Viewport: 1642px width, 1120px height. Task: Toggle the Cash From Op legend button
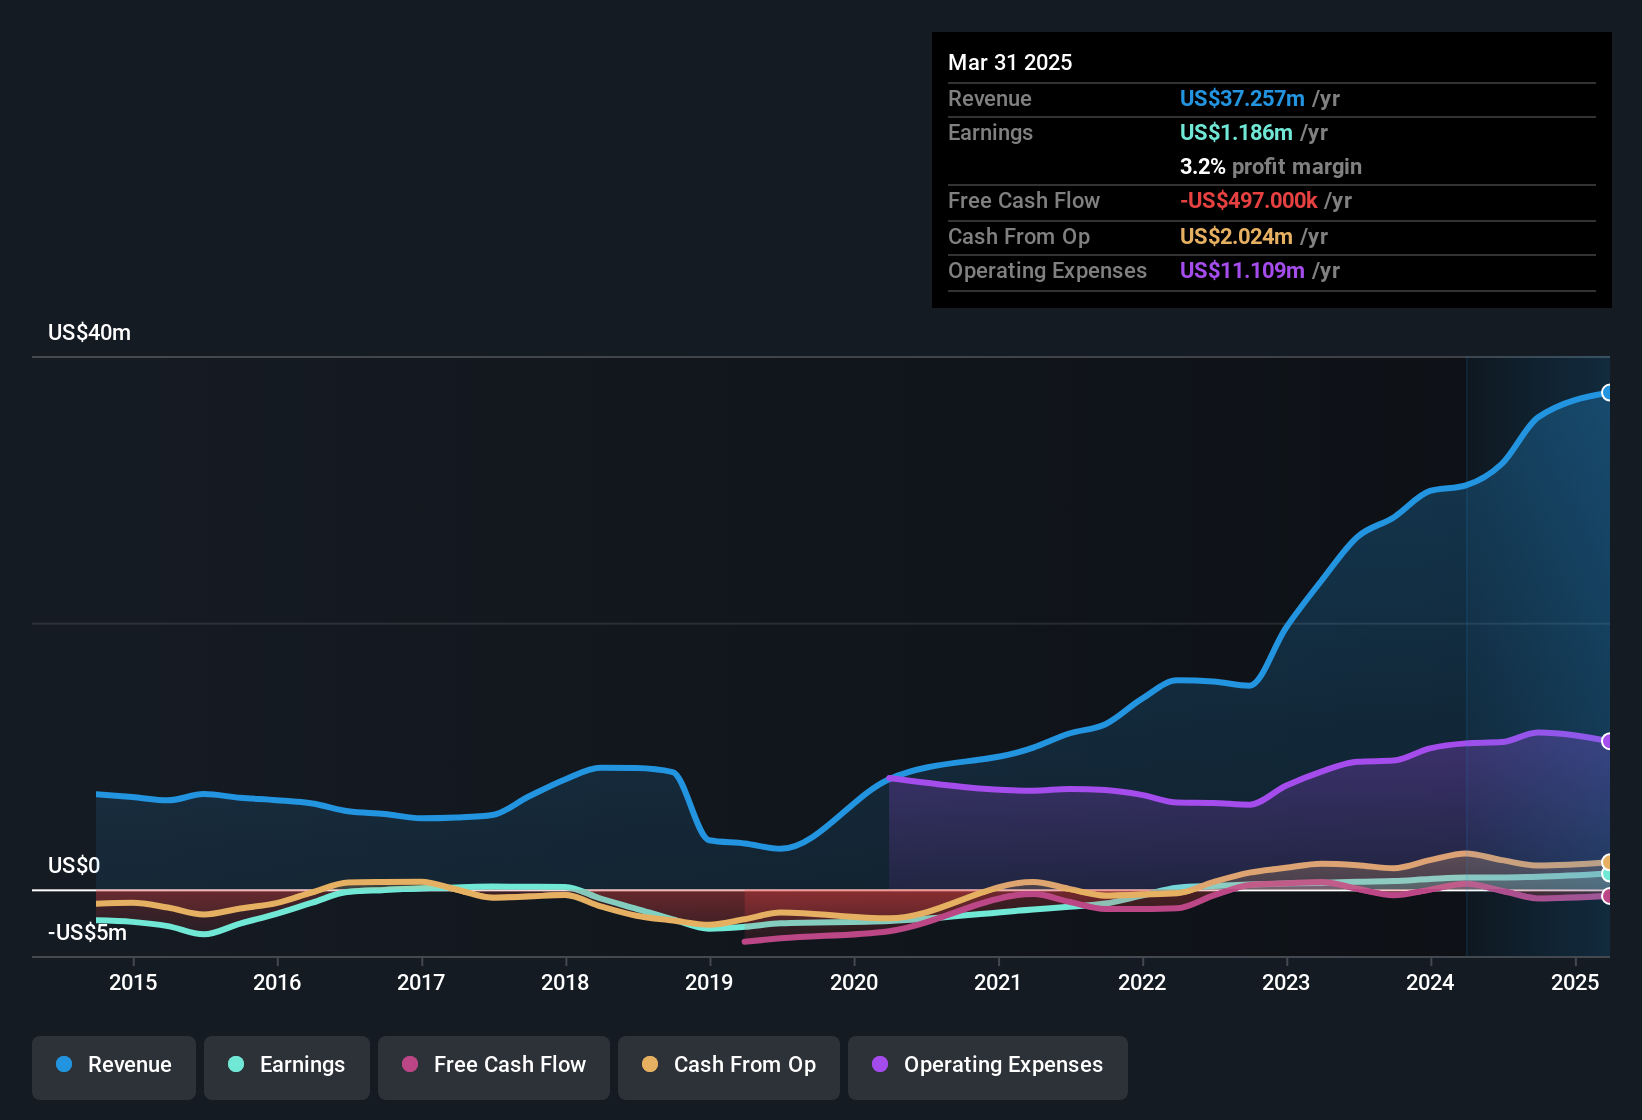pyautogui.click(x=729, y=1067)
